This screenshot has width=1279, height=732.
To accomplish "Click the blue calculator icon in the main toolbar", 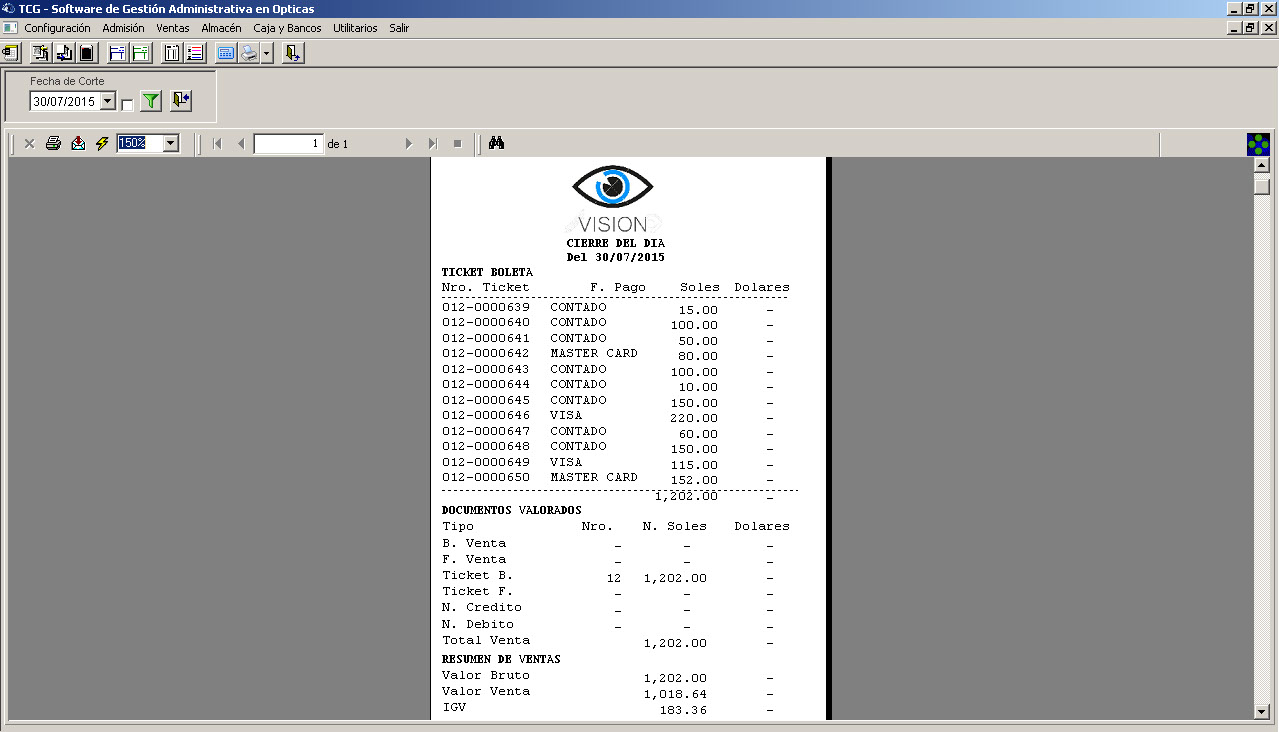I will [x=225, y=54].
